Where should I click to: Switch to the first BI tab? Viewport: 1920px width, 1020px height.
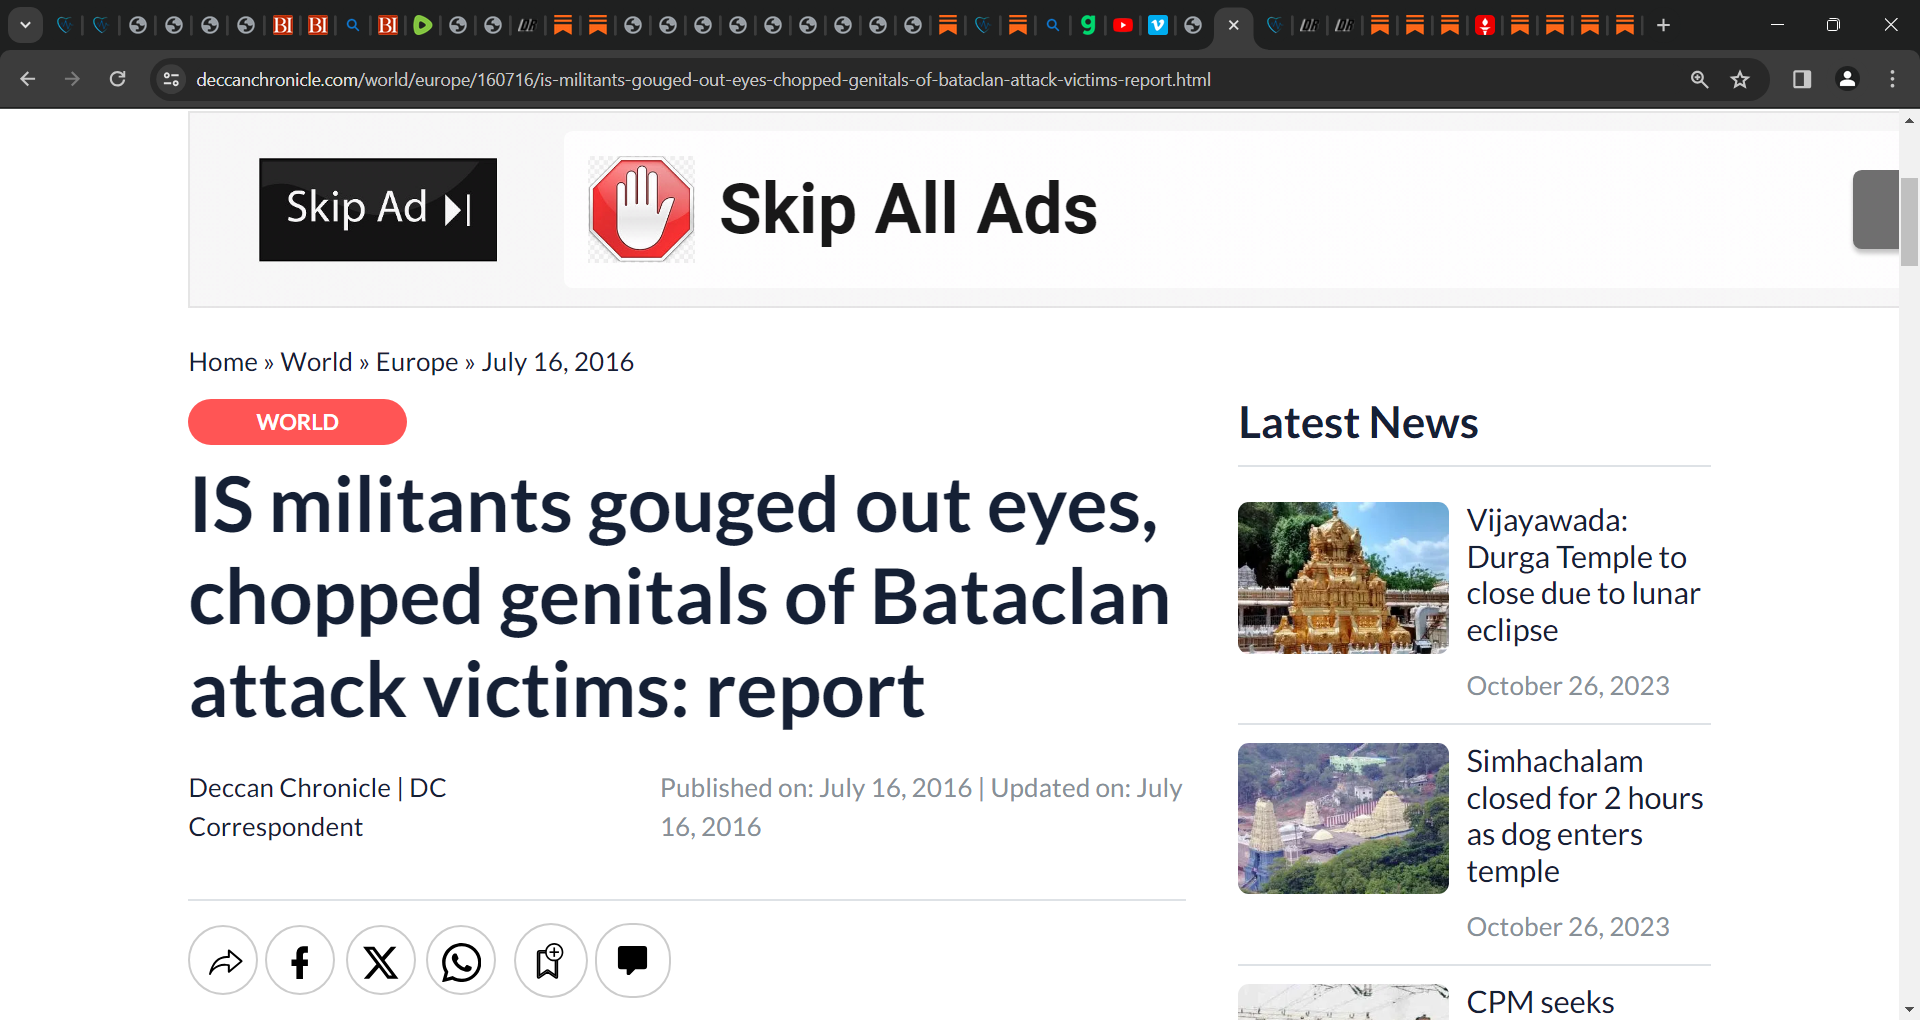coord(283,25)
